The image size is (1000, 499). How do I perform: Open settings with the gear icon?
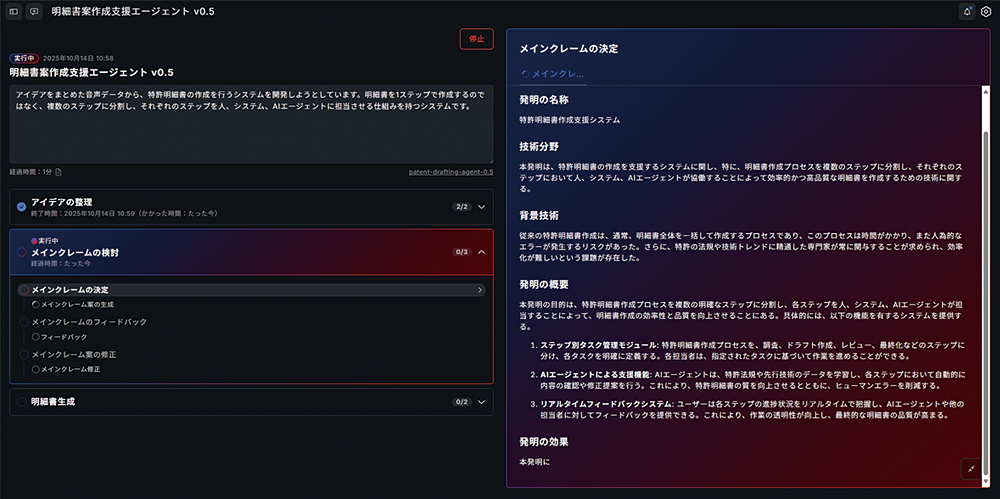986,11
